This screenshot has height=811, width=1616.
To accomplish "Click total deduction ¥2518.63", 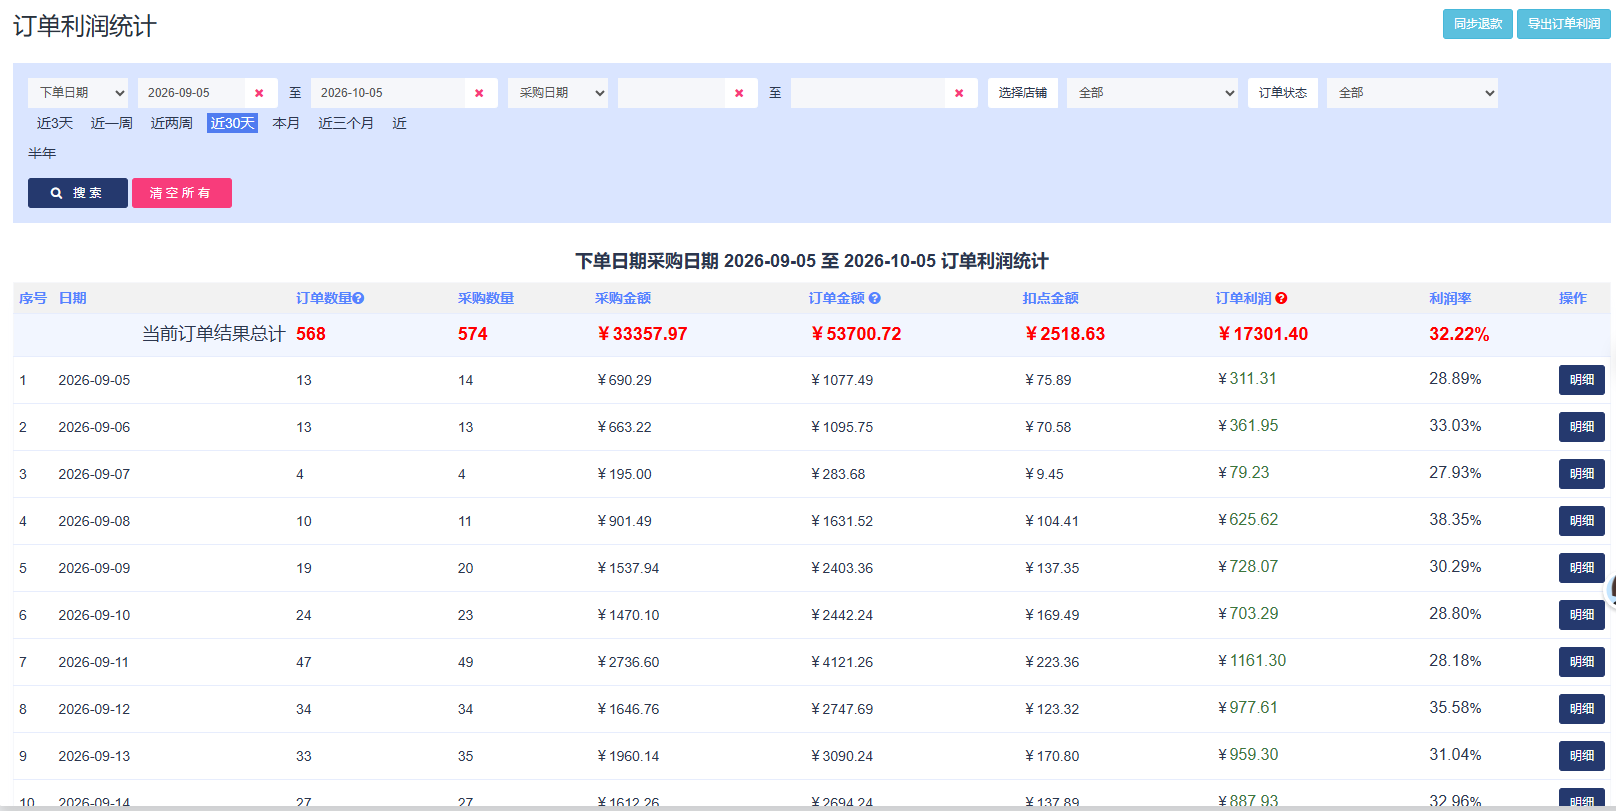I will [x=1065, y=334].
